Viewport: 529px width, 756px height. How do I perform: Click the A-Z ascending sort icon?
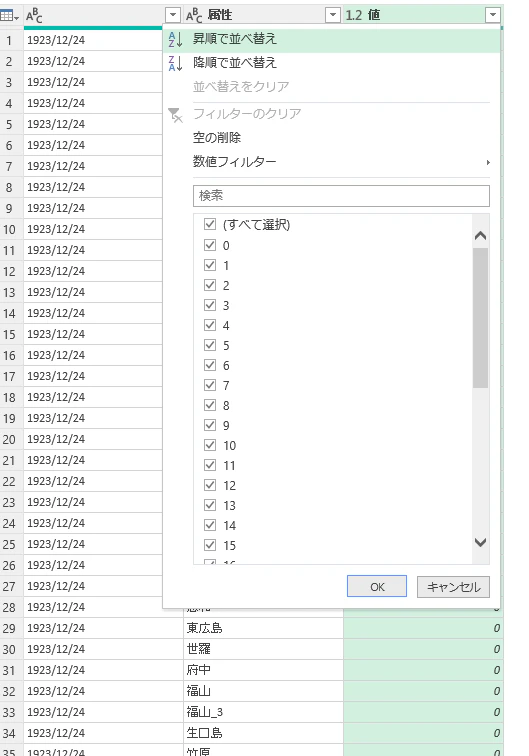175,40
